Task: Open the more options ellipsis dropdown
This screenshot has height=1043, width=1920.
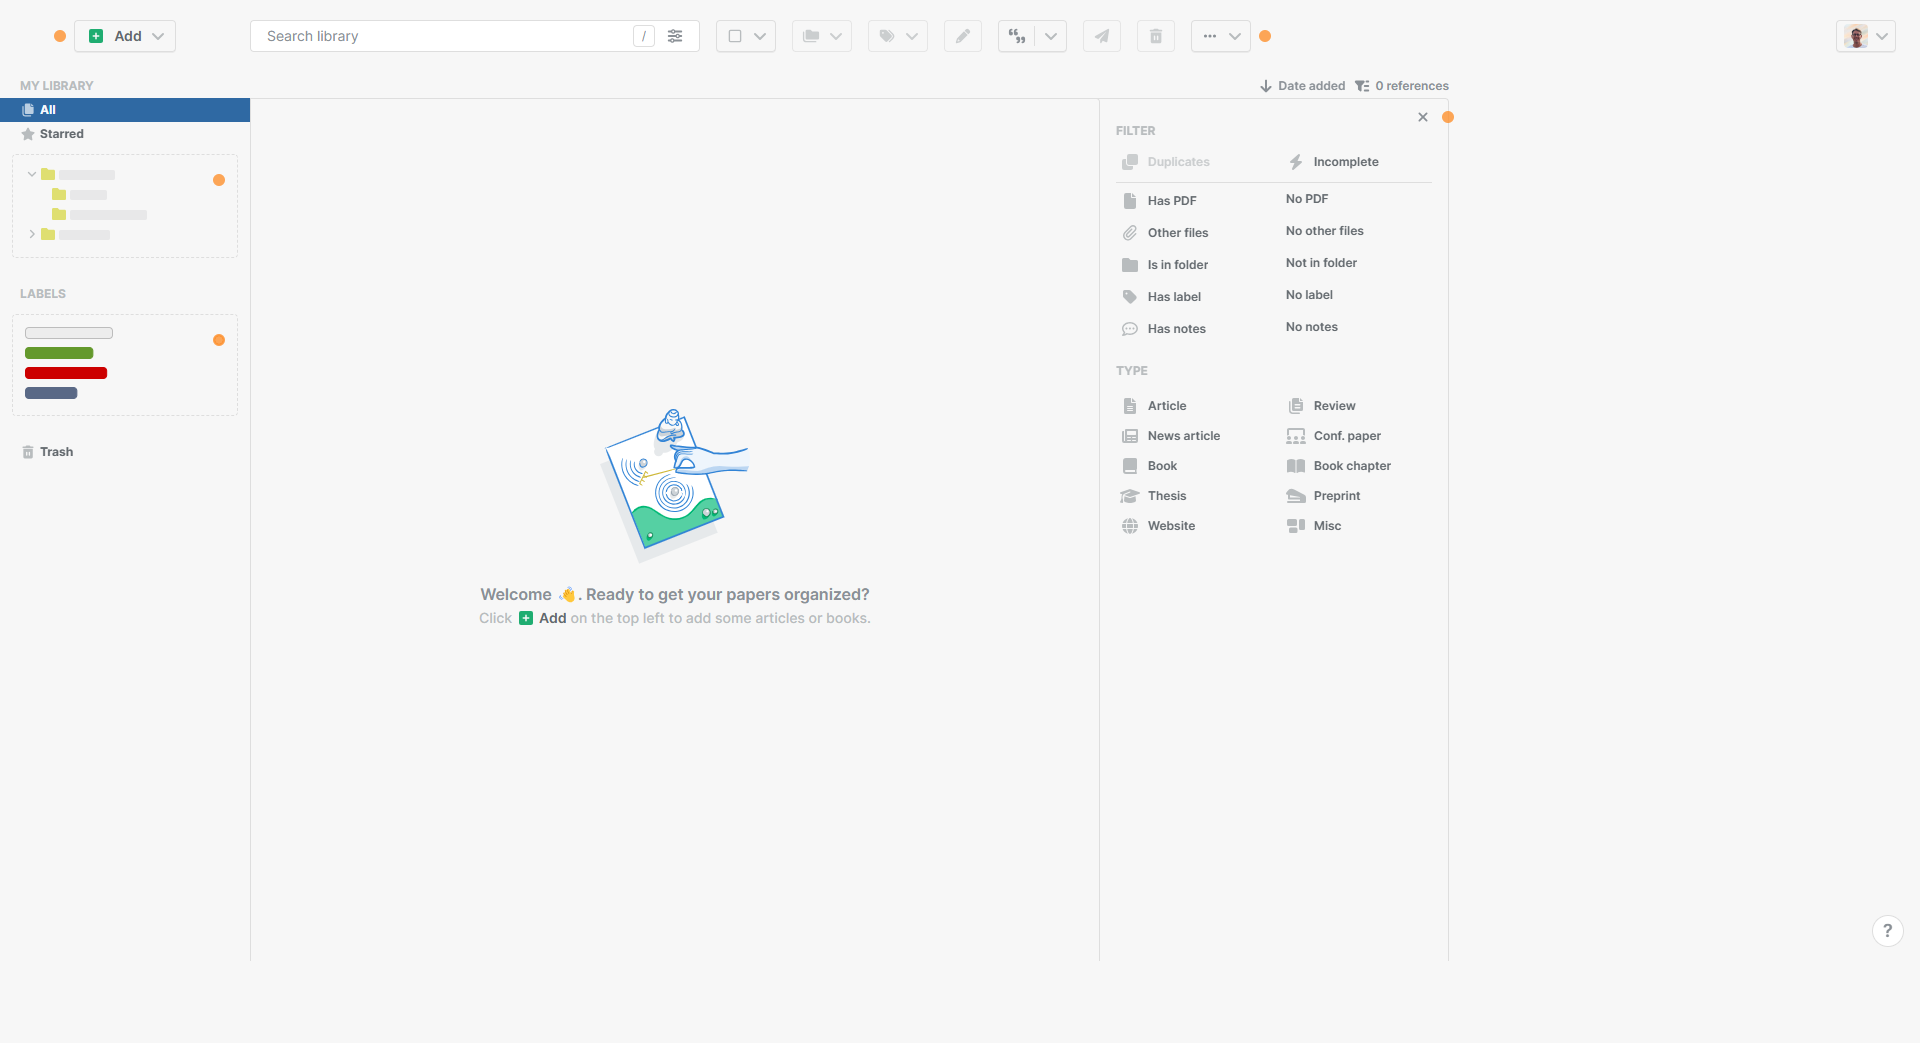Action: tap(1220, 36)
